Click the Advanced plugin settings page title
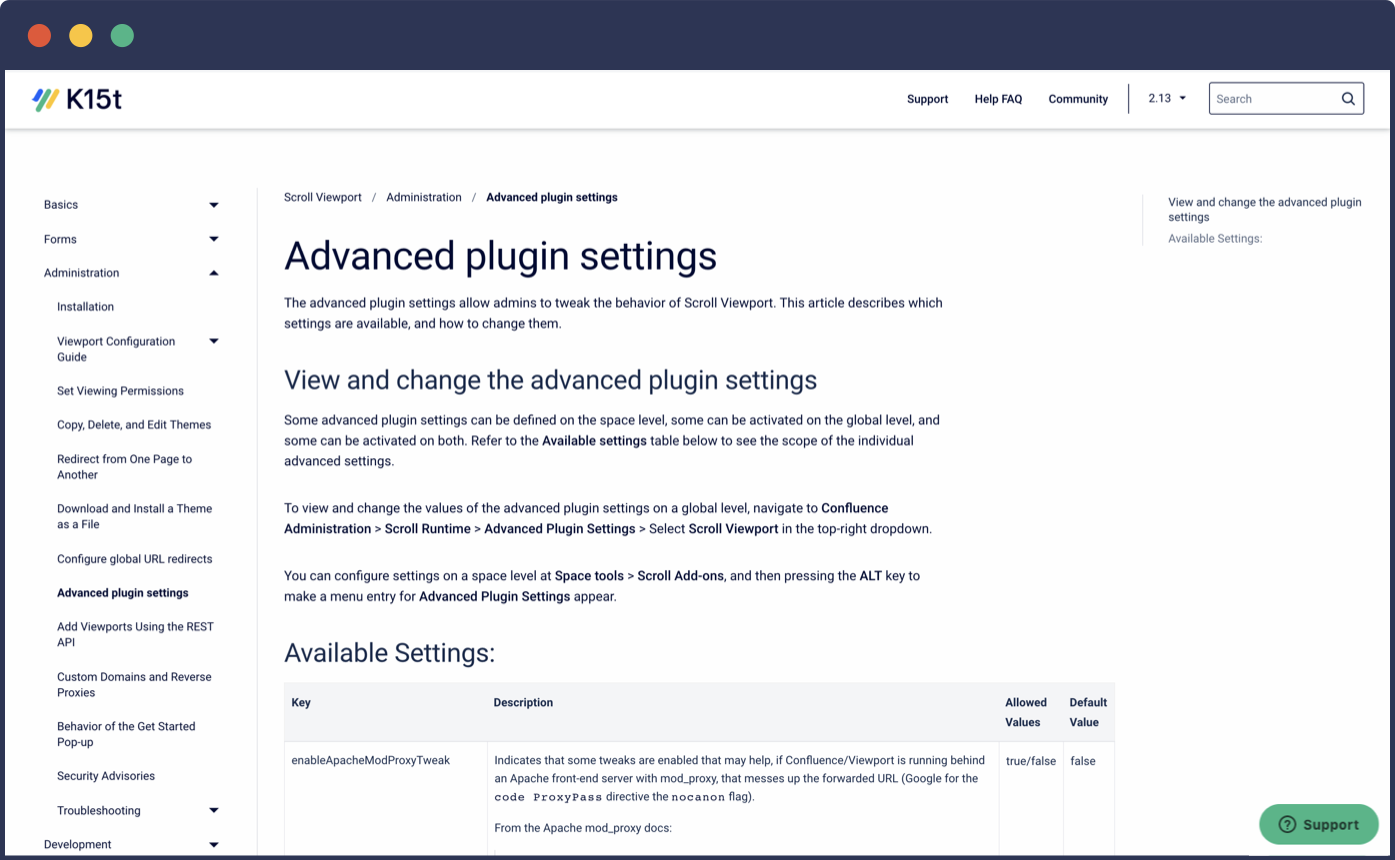1395x860 pixels. tap(501, 256)
